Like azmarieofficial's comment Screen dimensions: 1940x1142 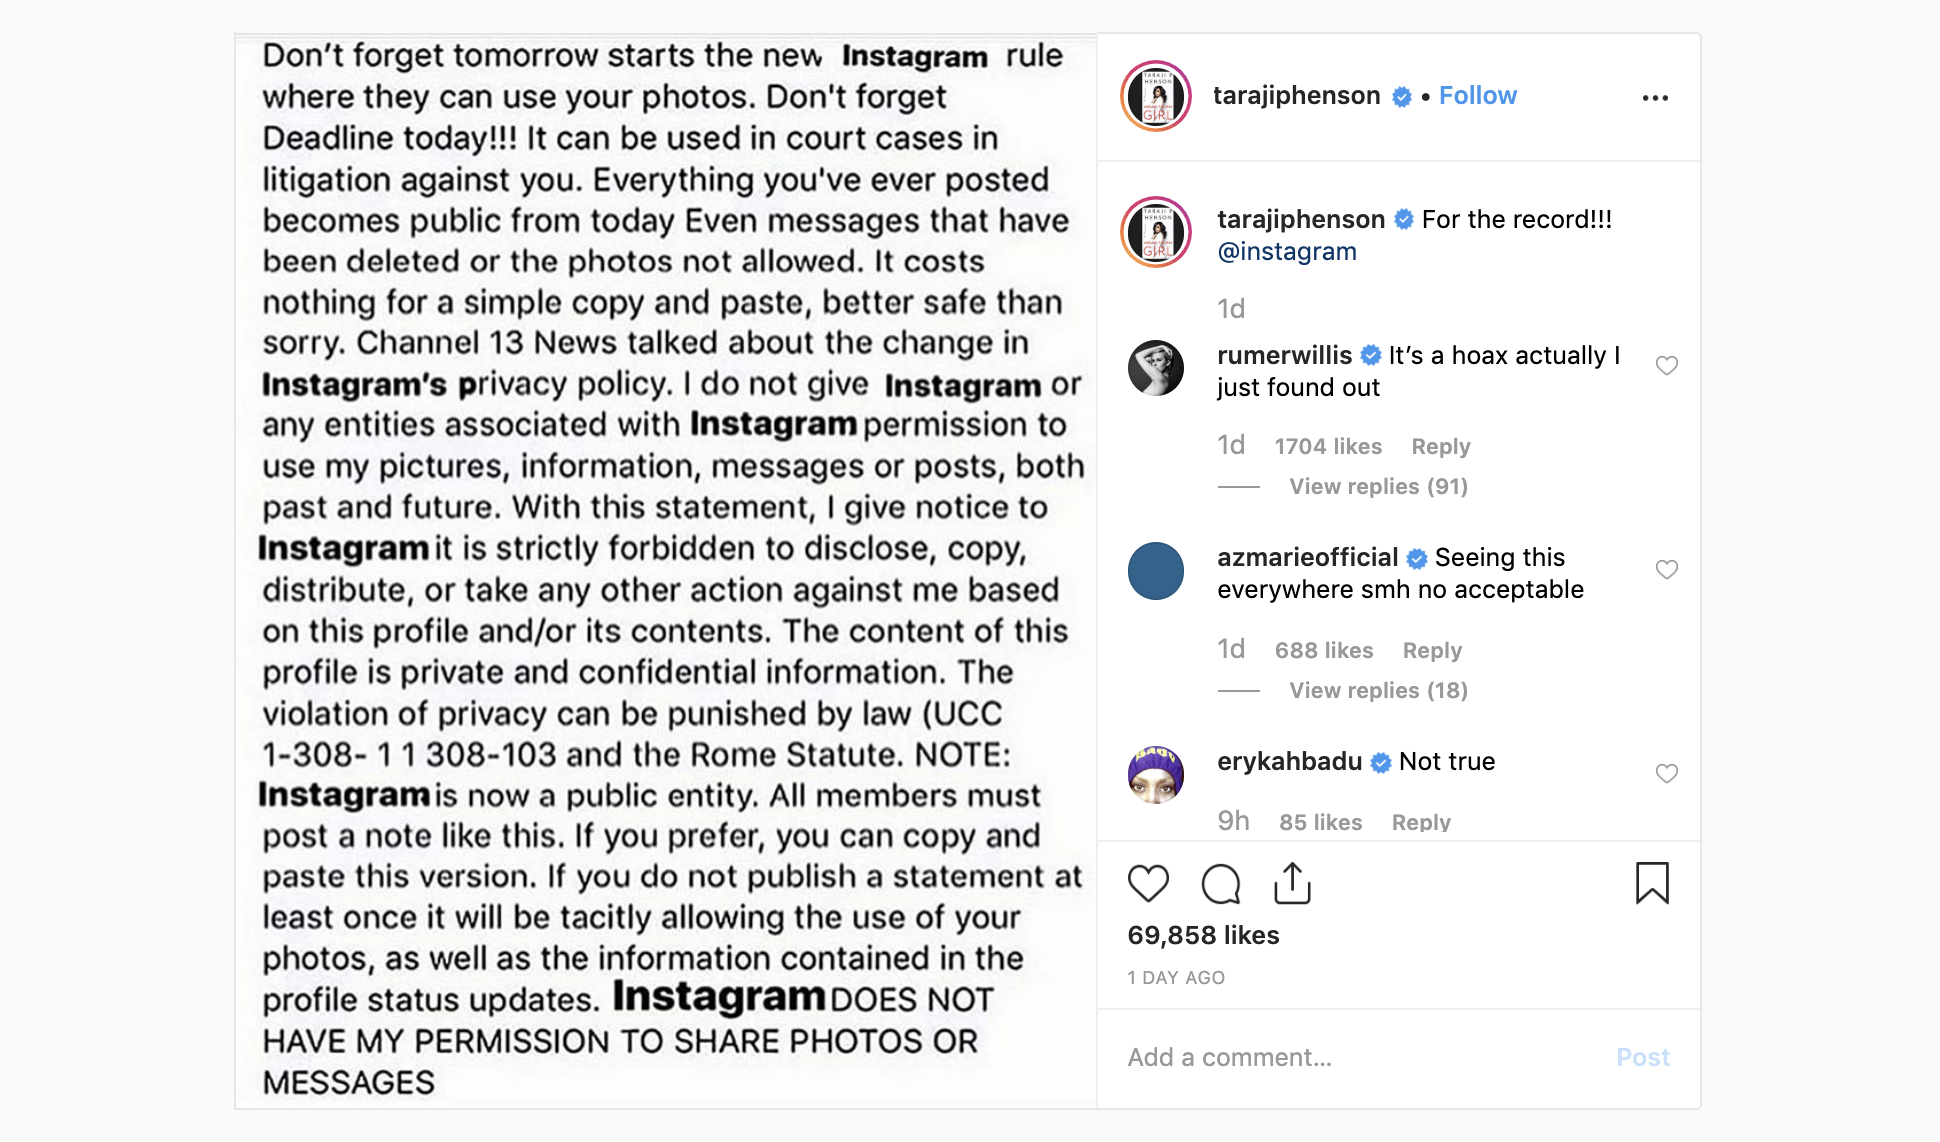click(x=1666, y=570)
